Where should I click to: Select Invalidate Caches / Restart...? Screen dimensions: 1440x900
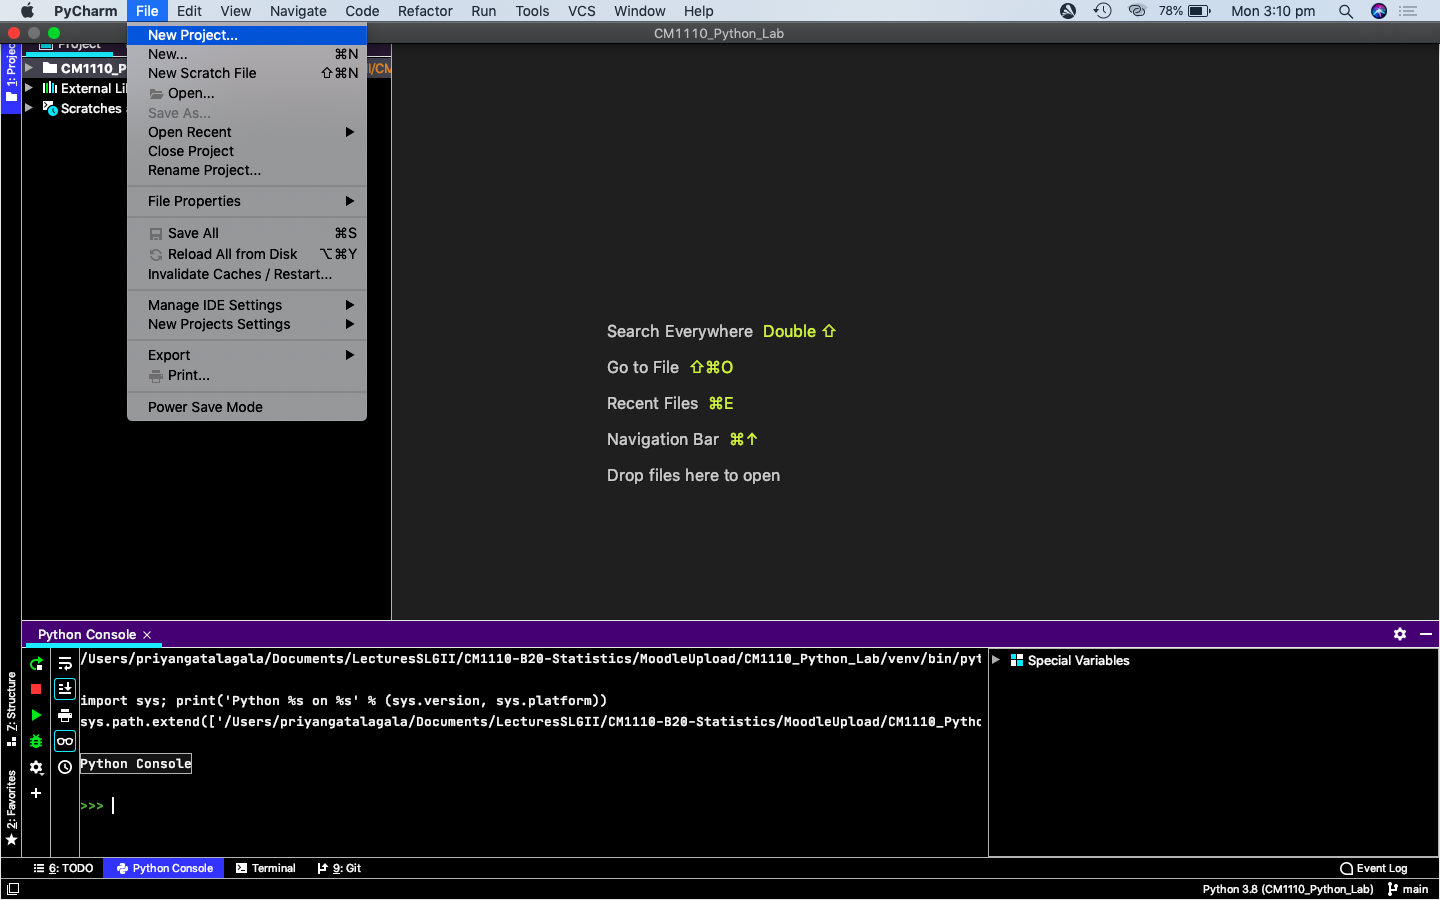click(x=247, y=274)
